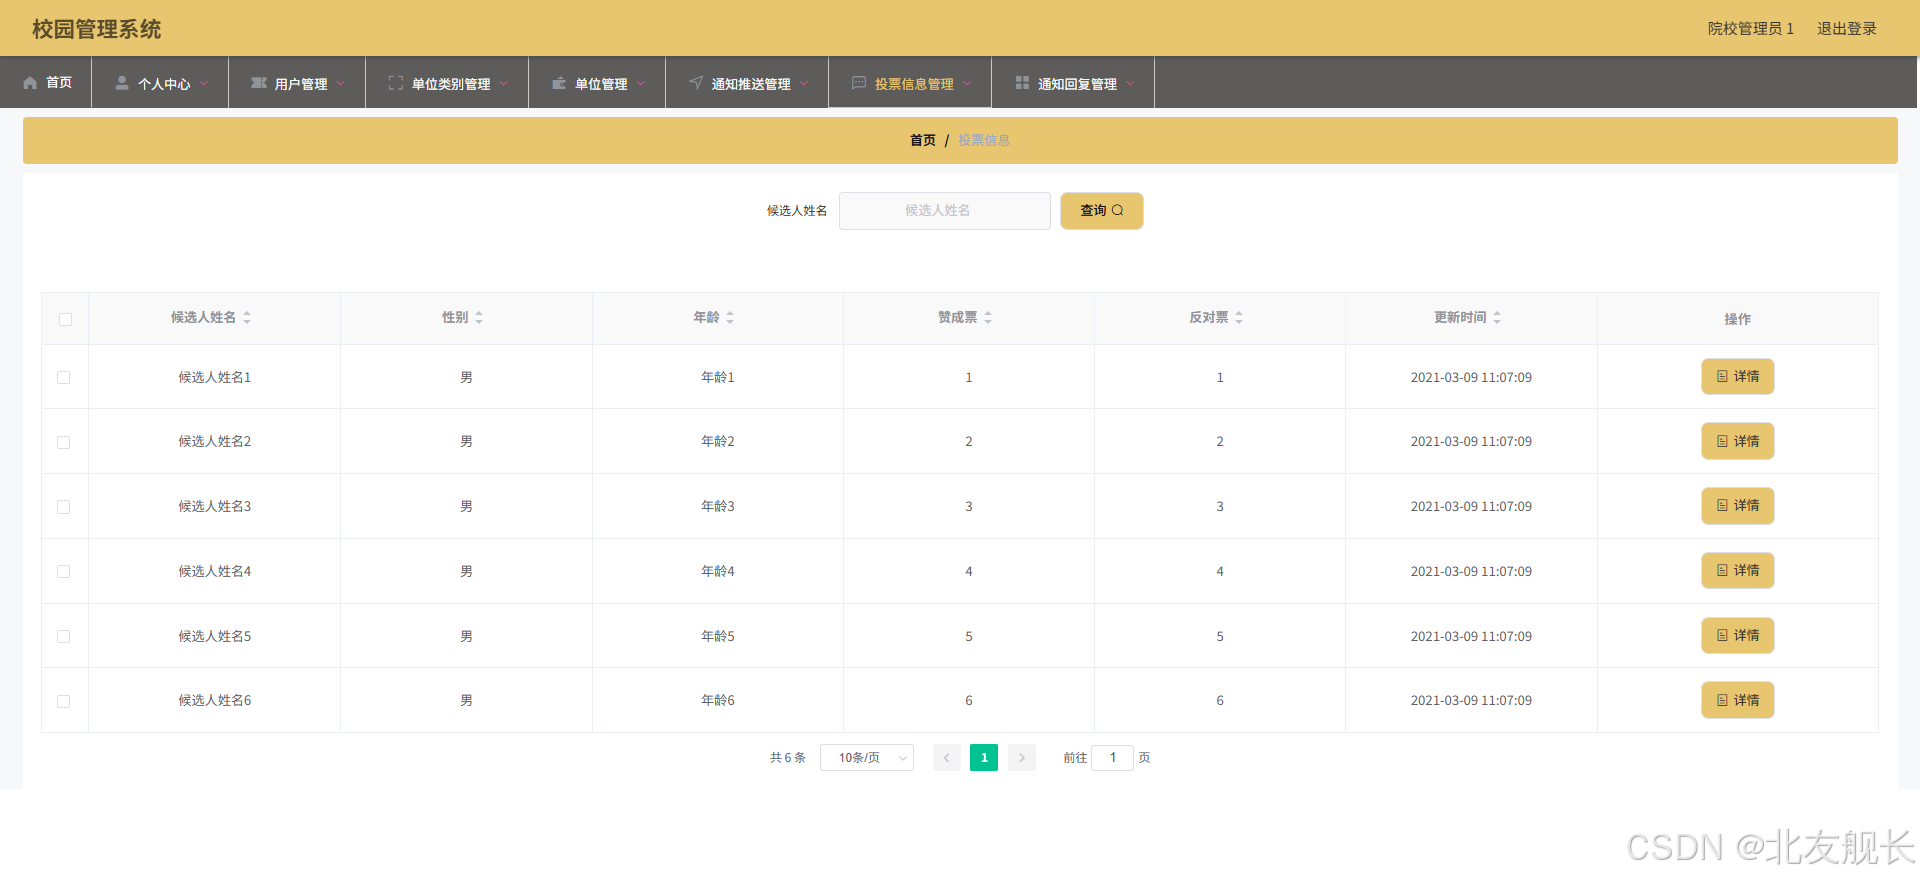
Task: Open 详情 for 候选人姓名4
Action: (1738, 571)
